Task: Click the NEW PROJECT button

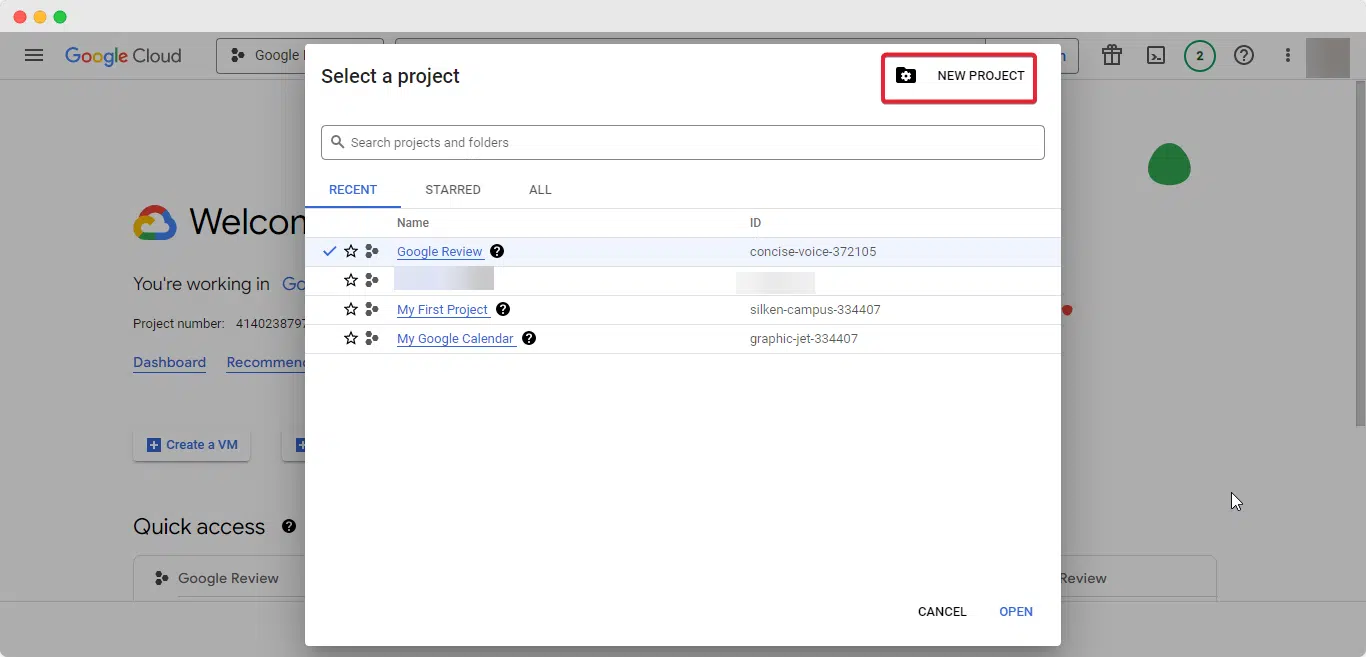Action: (959, 76)
